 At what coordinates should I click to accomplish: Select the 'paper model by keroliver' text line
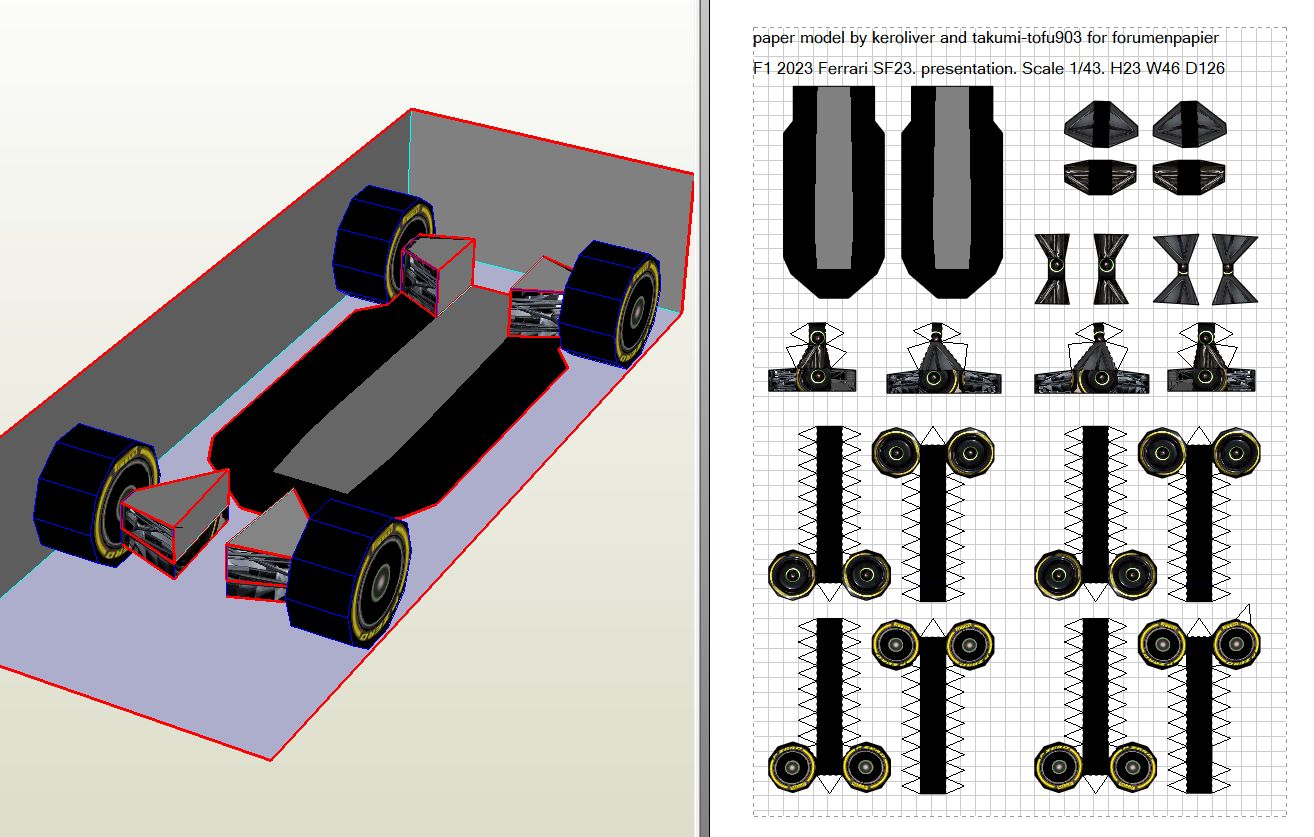[985, 38]
